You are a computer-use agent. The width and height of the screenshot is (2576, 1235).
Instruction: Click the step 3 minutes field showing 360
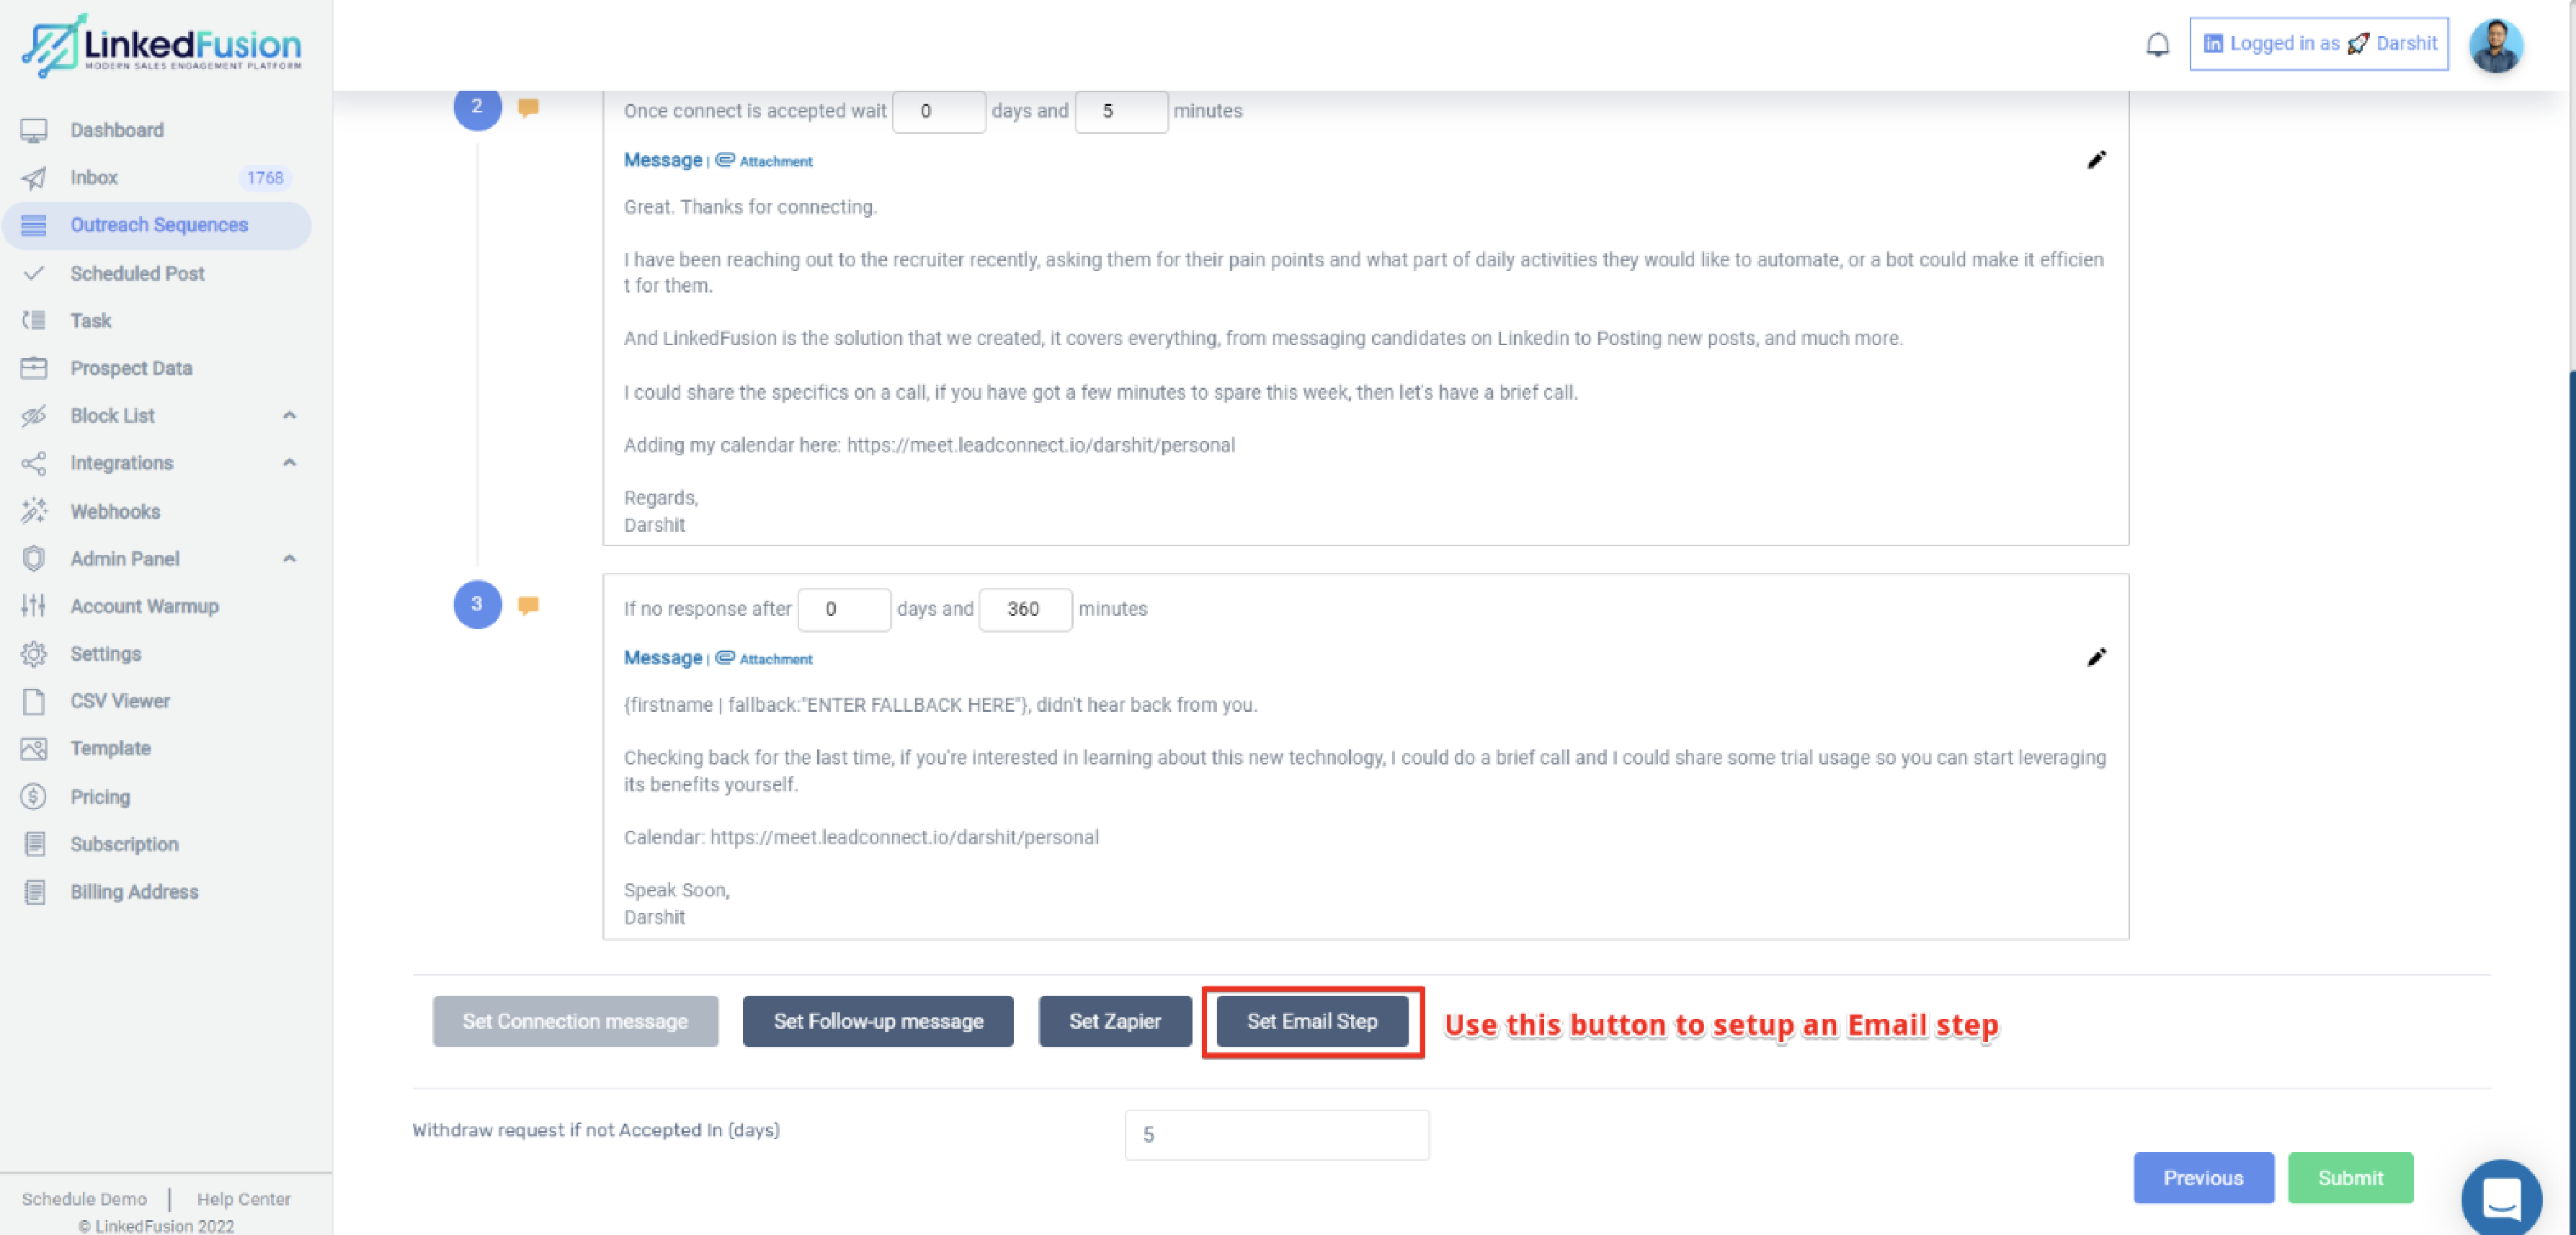click(x=1025, y=609)
